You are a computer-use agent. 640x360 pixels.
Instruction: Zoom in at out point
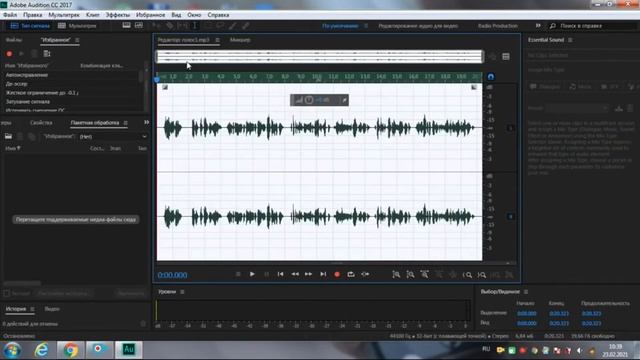pyautogui.click(x=482, y=275)
